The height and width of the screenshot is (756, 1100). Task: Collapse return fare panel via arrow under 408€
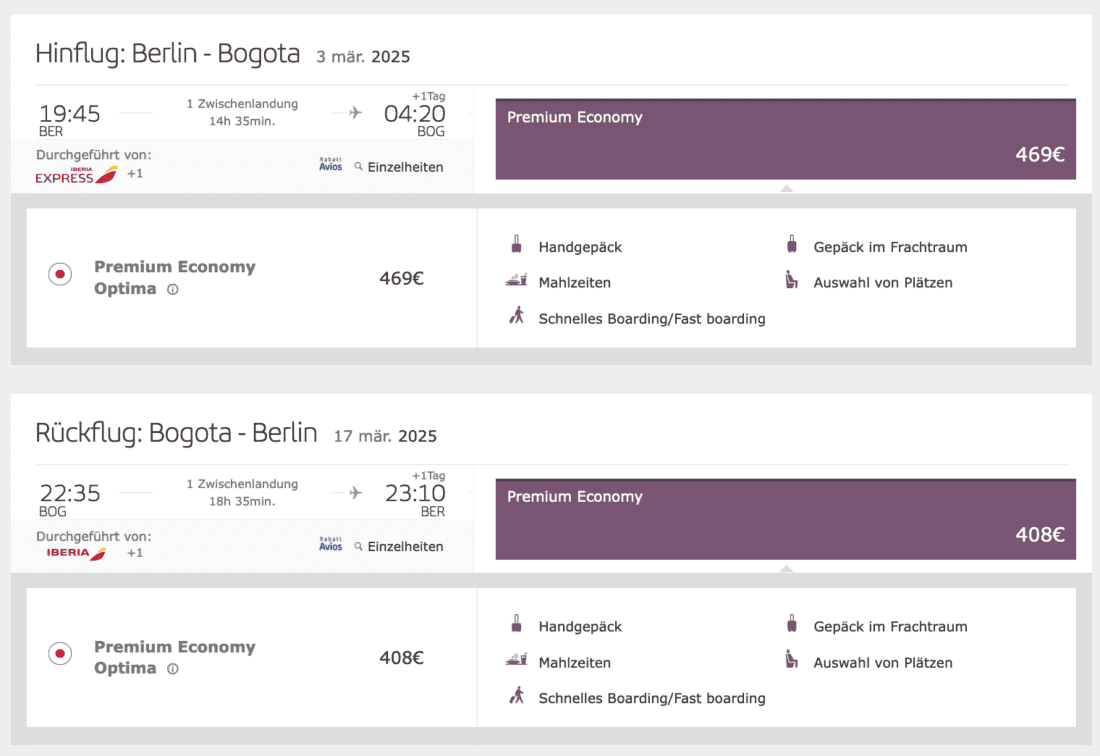[786, 568]
